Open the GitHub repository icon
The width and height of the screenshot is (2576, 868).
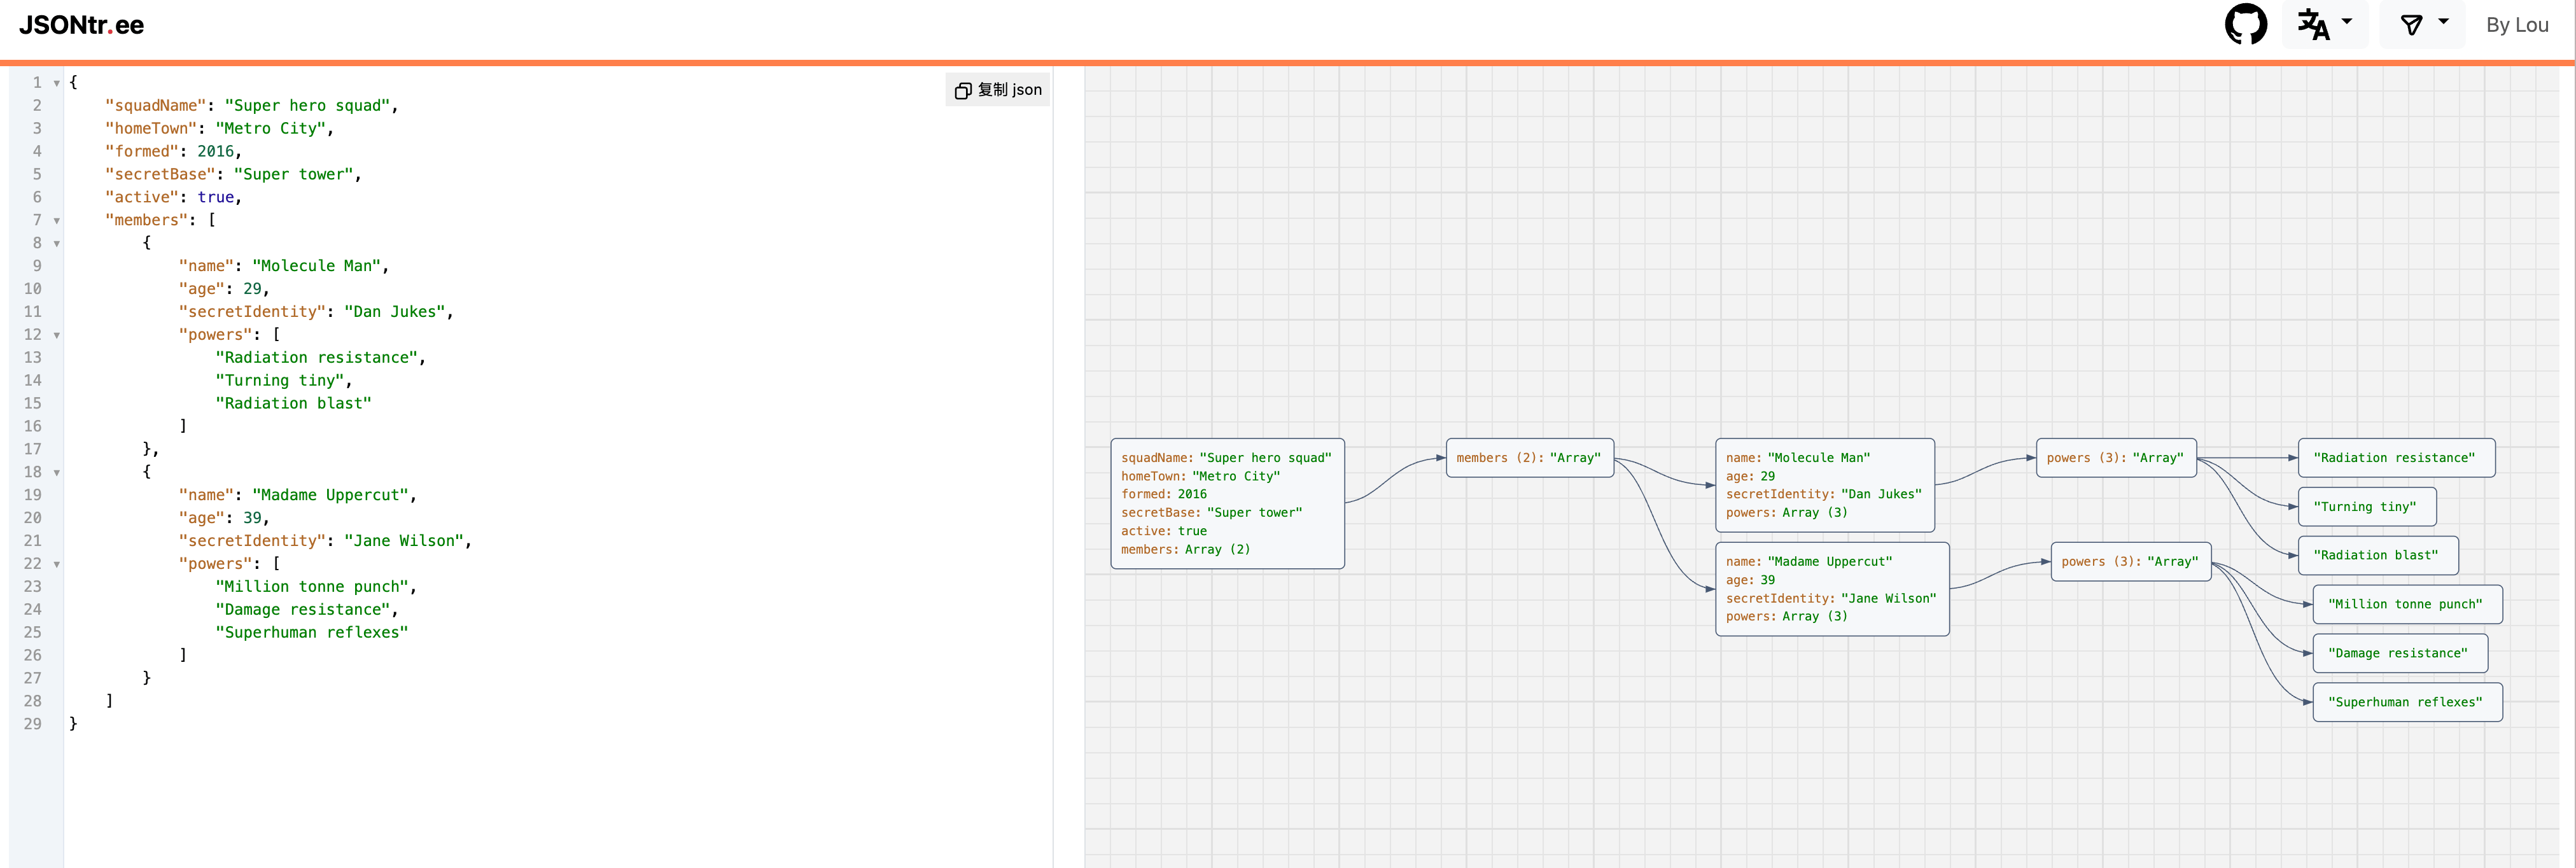2245,25
